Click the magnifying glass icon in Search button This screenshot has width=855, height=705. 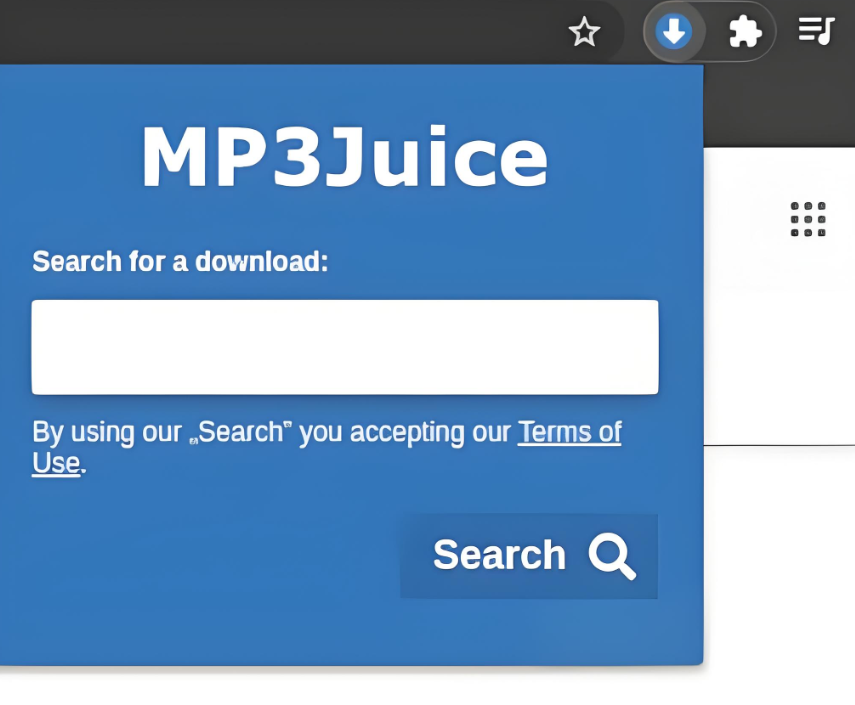[612, 556]
